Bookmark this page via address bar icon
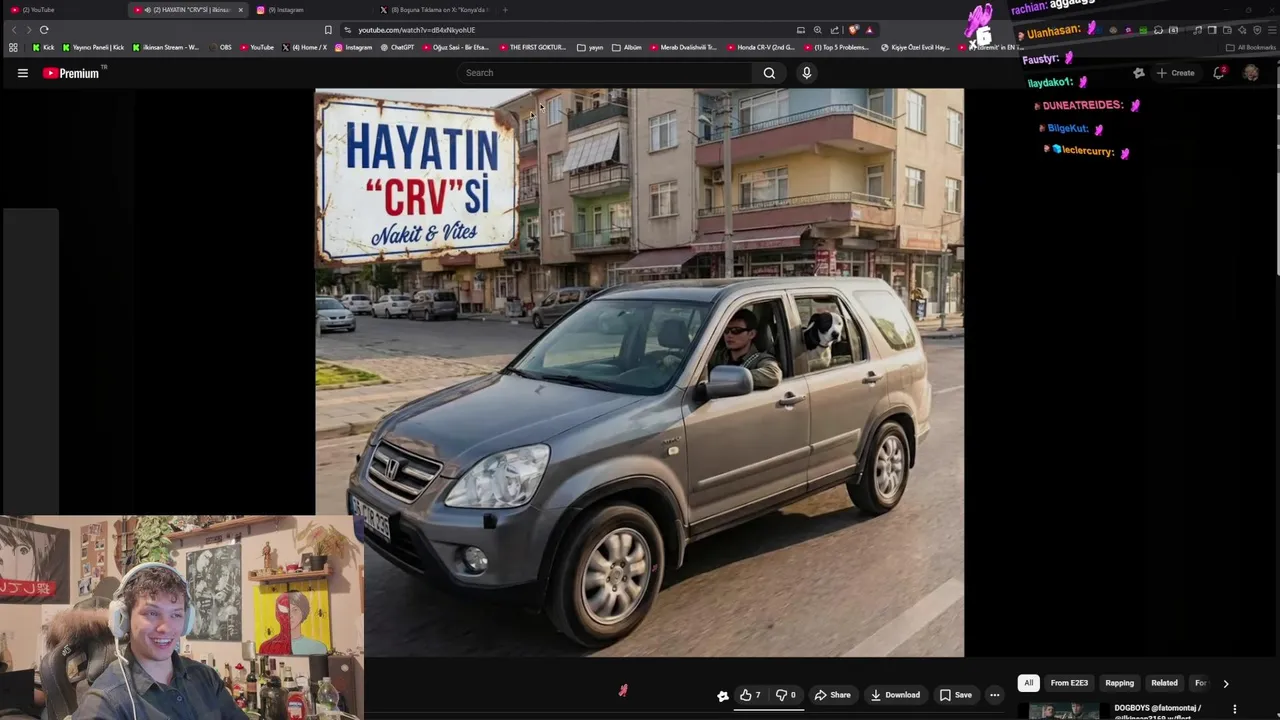 pyautogui.click(x=328, y=30)
